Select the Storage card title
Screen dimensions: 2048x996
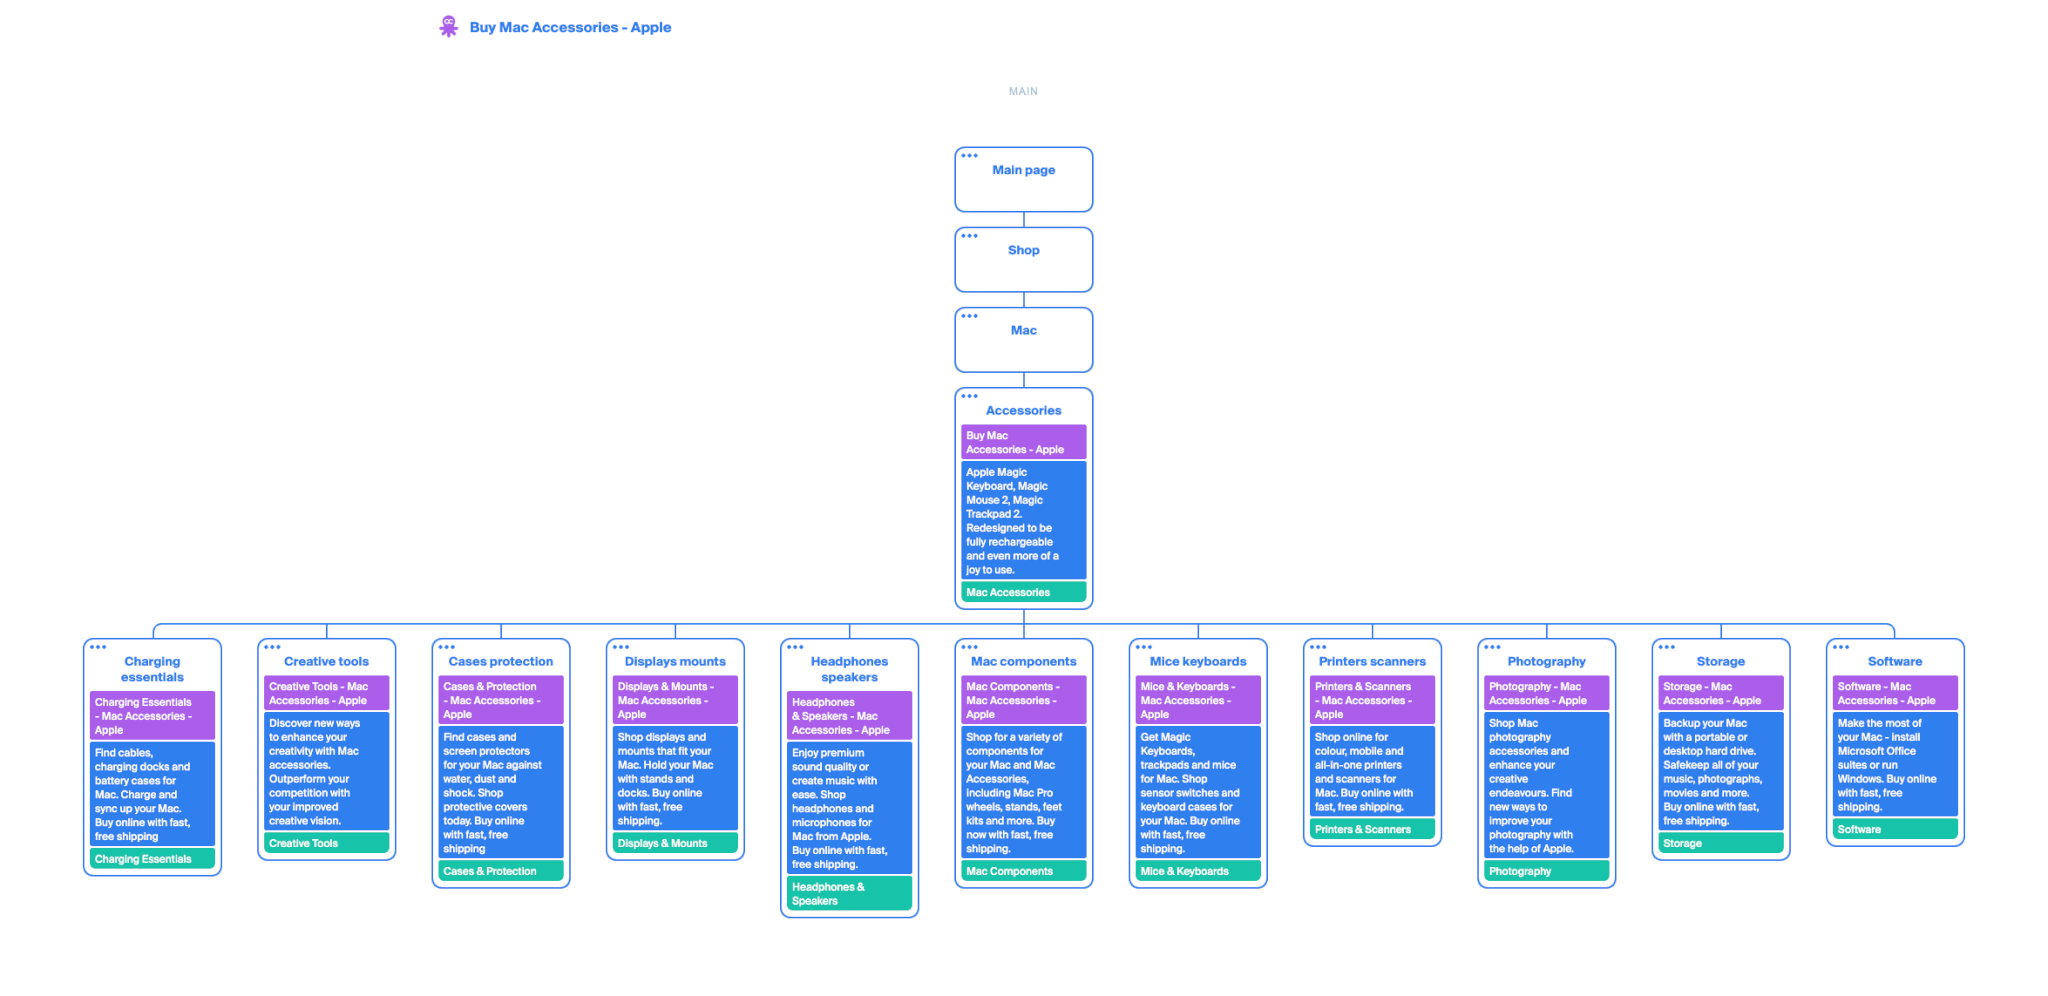1720,661
